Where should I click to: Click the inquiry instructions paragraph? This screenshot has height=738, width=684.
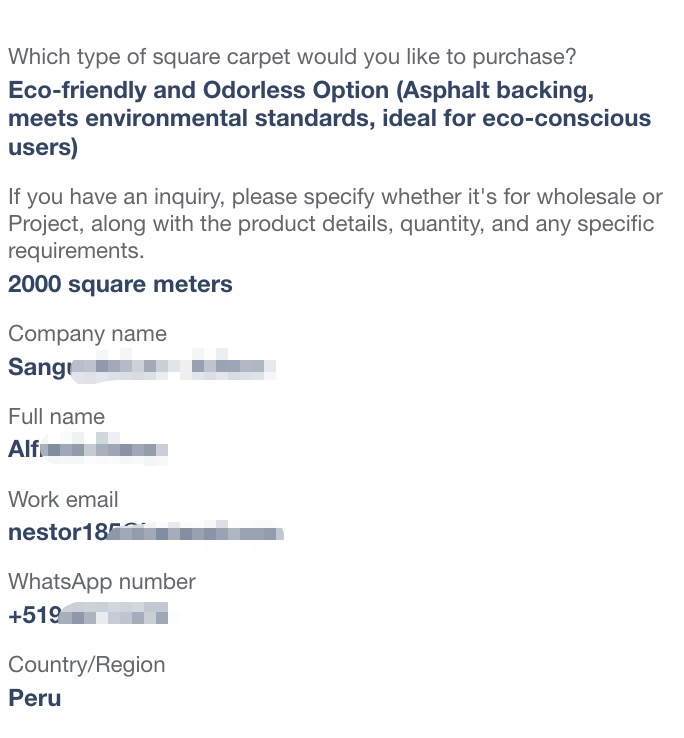(335, 224)
